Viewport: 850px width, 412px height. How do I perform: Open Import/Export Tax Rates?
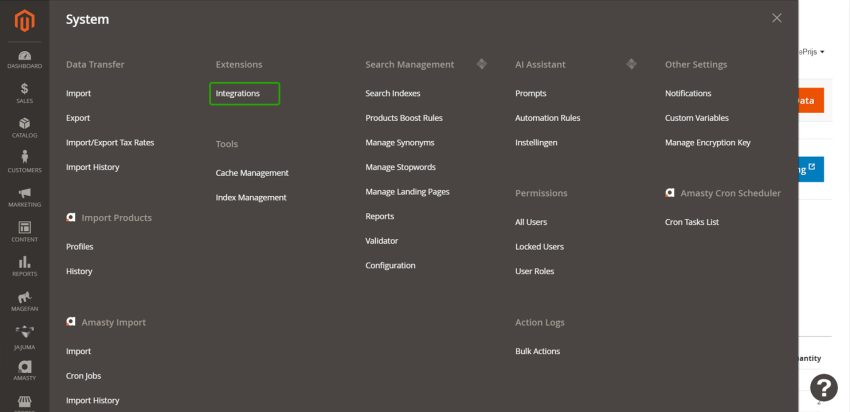(110, 143)
